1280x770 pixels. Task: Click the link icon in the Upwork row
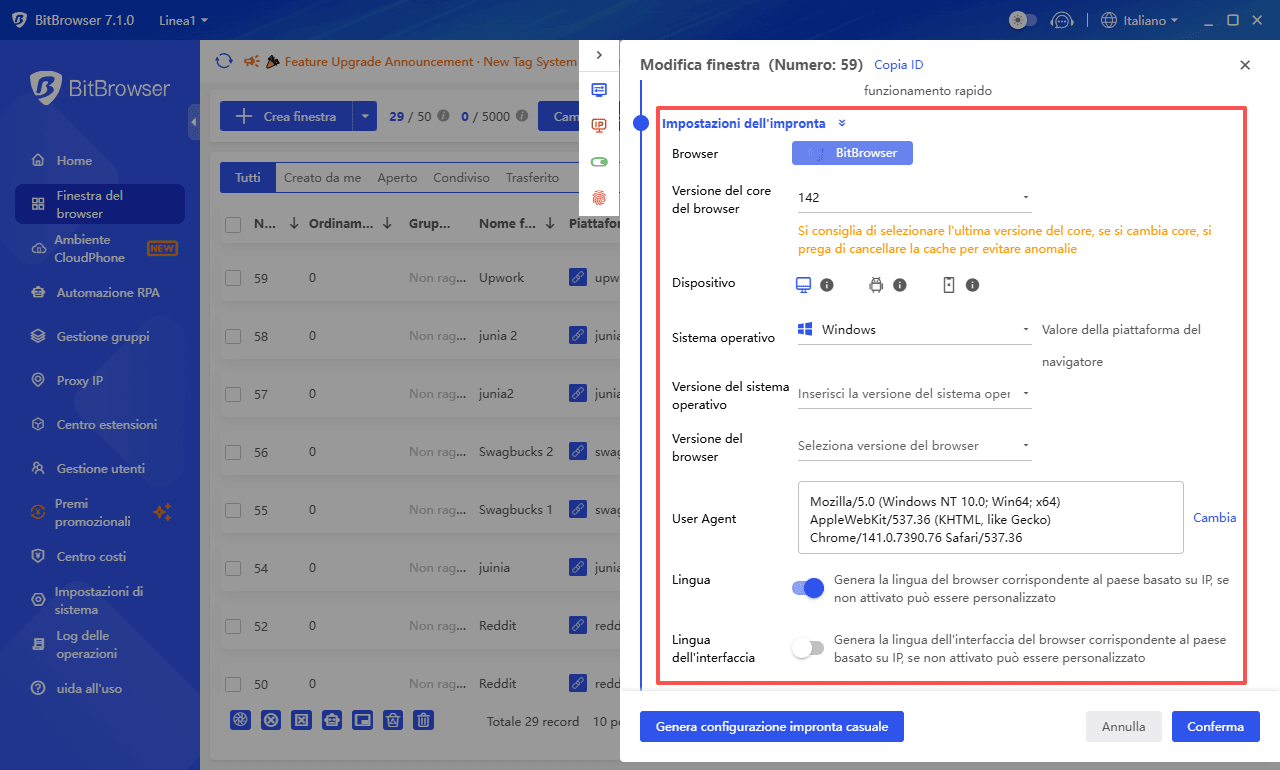click(578, 277)
